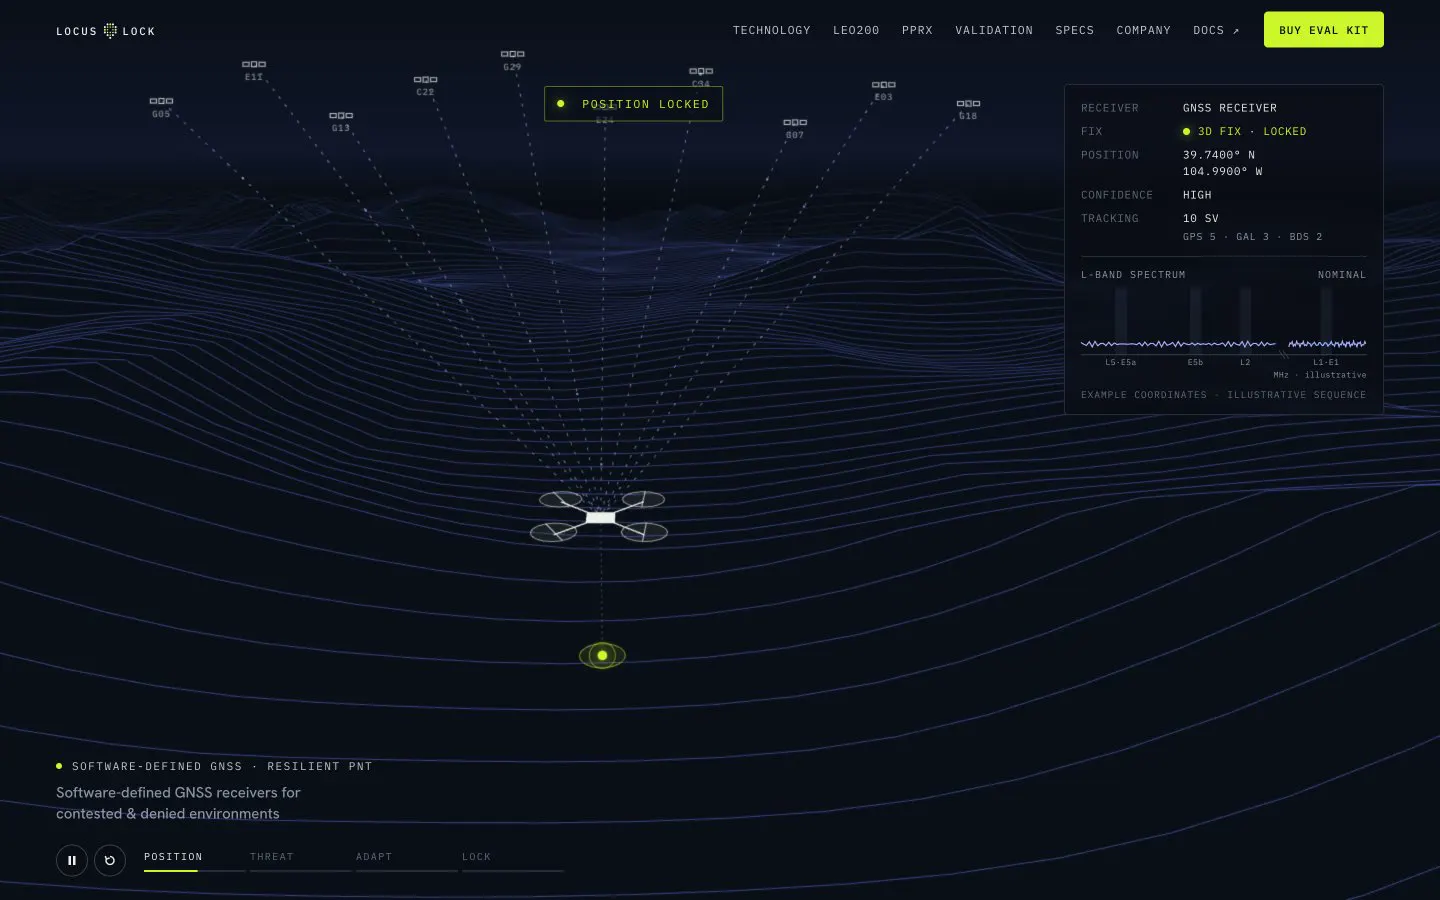The width and height of the screenshot is (1440, 900).
Task: Click the glowing ground position marker
Action: click(x=602, y=655)
